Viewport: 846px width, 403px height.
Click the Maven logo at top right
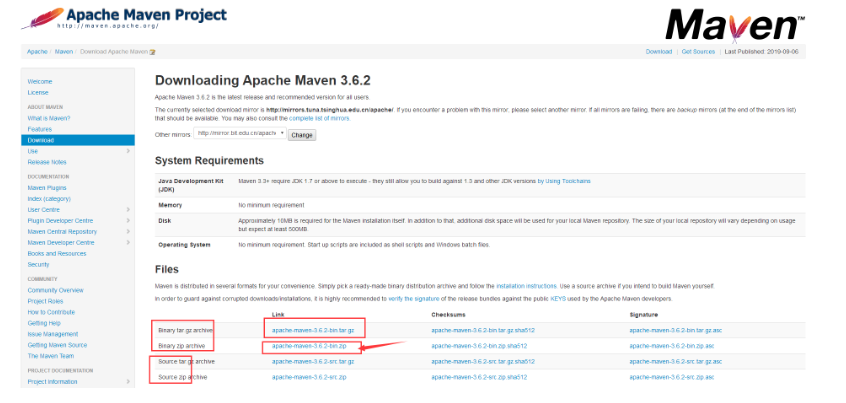(735, 25)
